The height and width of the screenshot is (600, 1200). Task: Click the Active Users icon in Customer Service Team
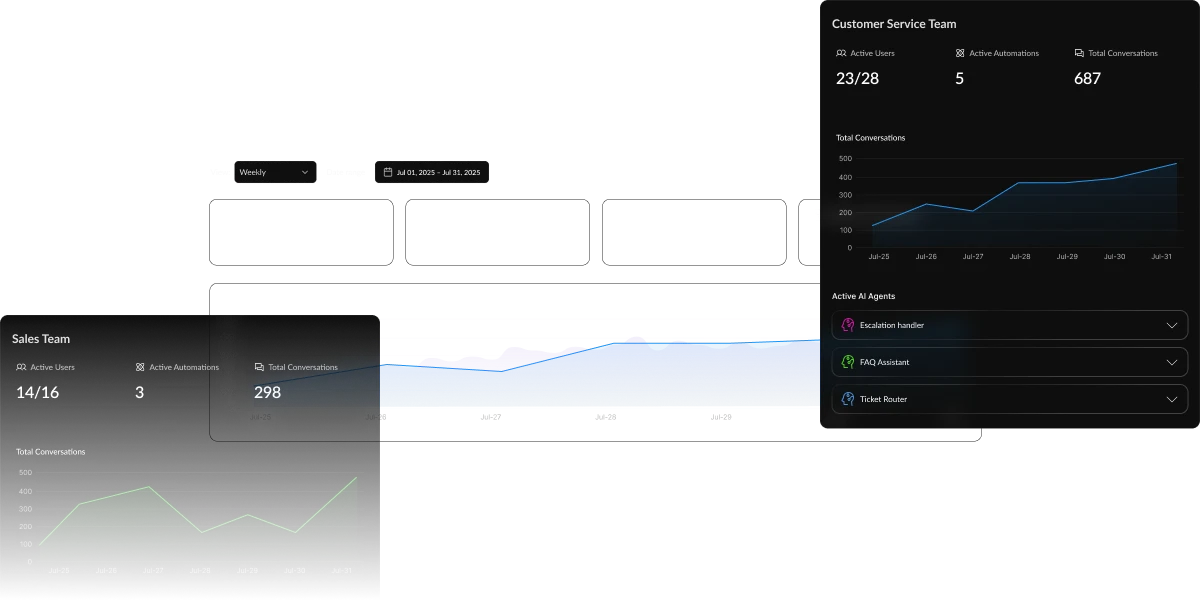tap(841, 53)
